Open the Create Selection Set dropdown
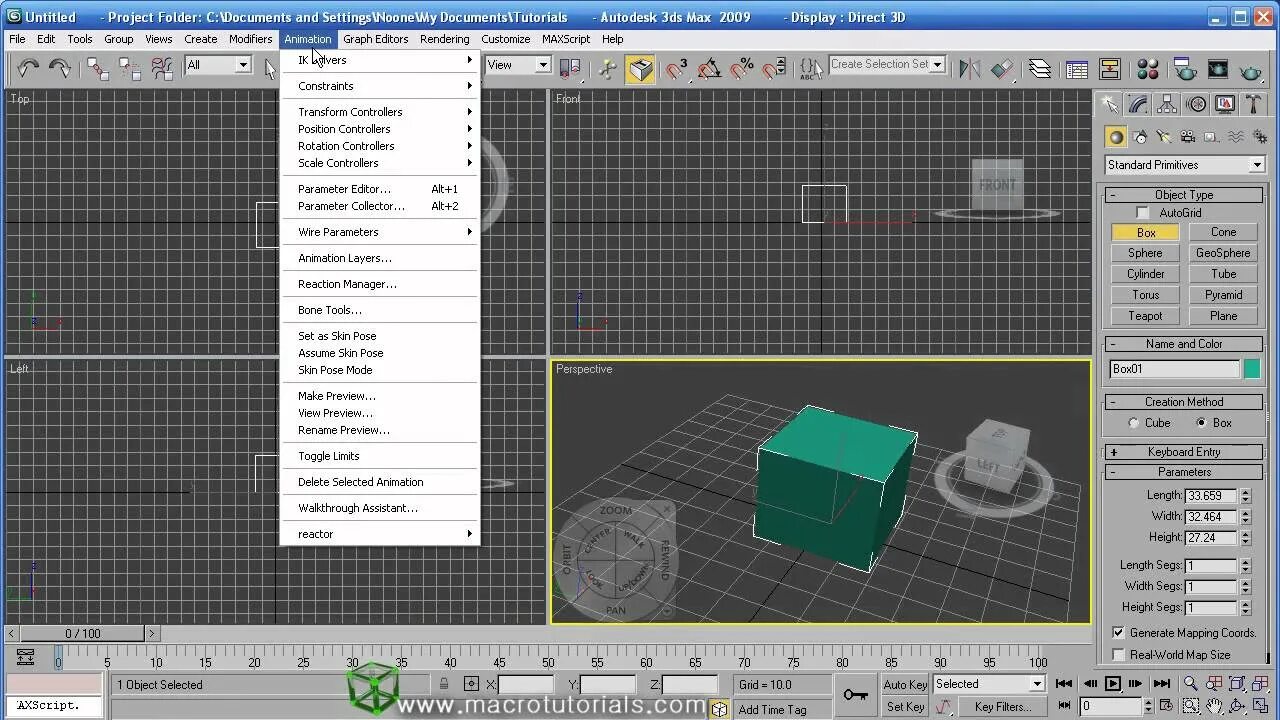 pos(887,65)
